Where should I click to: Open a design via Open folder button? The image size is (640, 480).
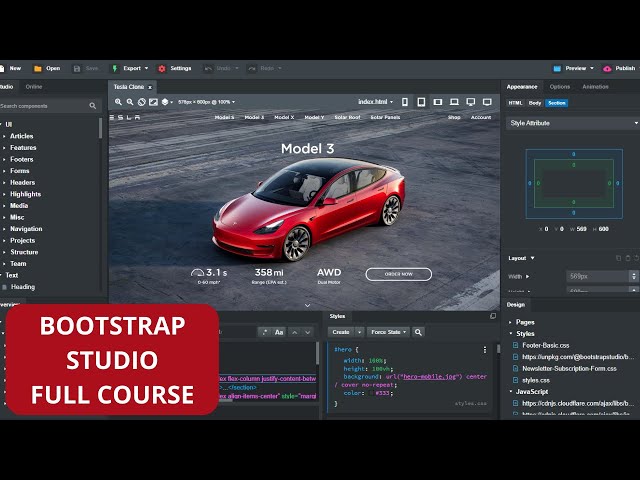pos(47,68)
